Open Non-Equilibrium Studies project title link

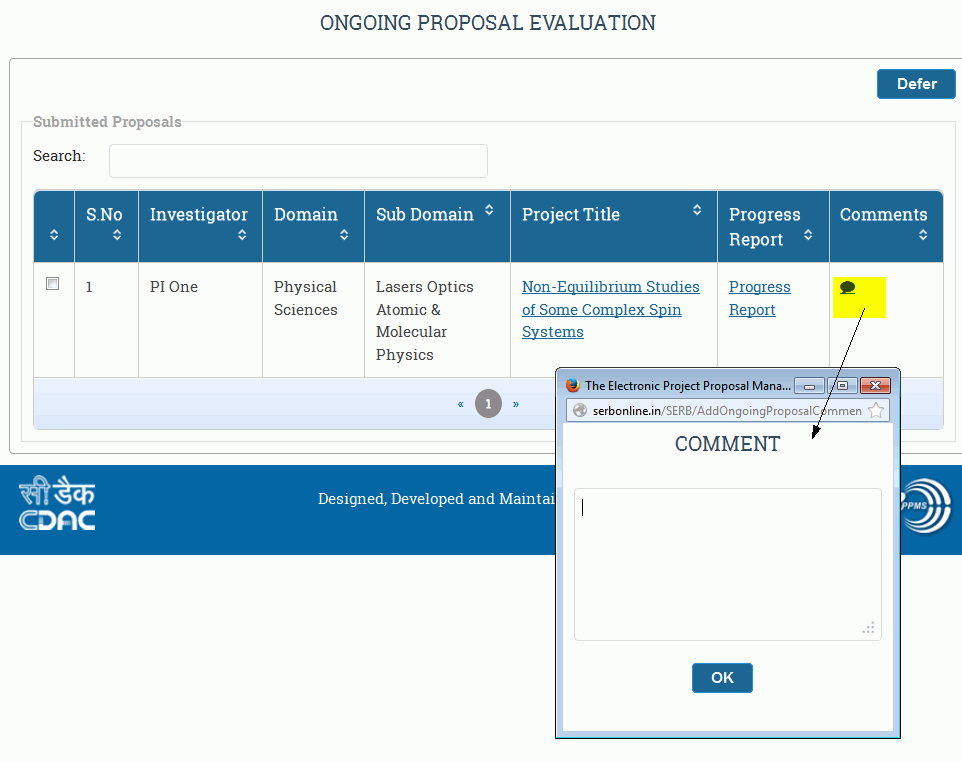coord(610,309)
